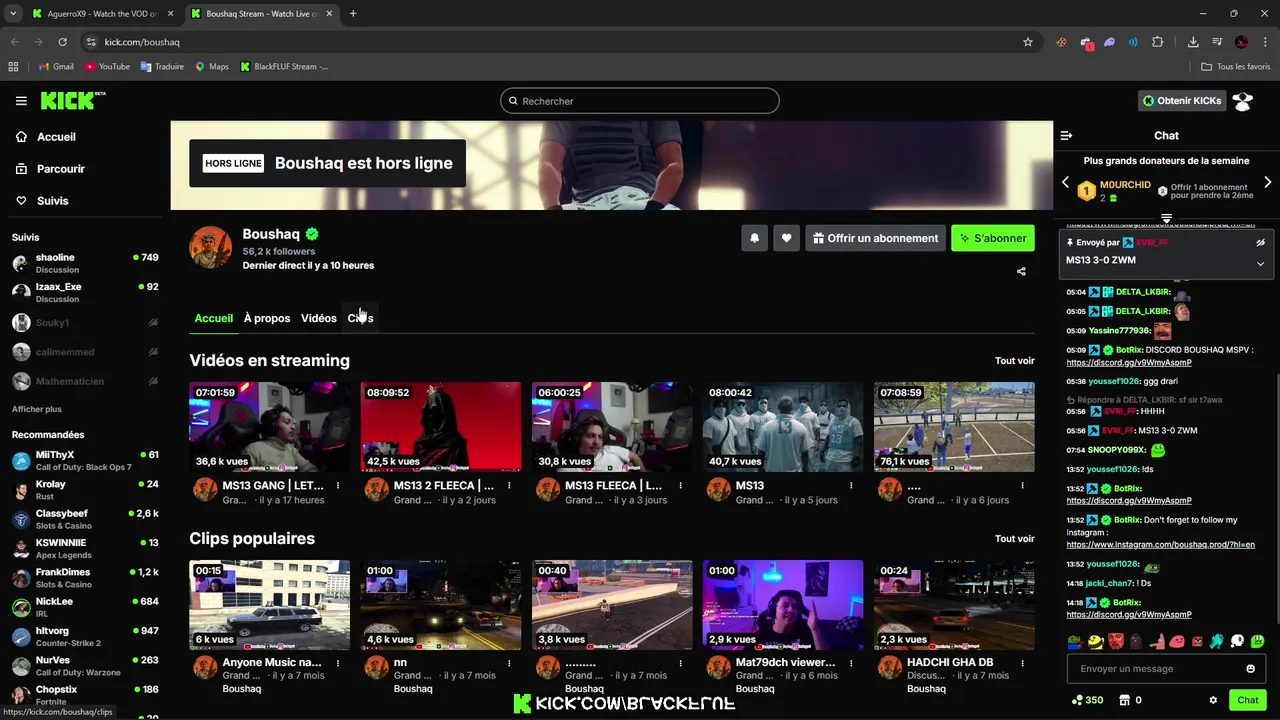This screenshot has width=1280, height=720.
Task: Open the cookie extension icon in Chrome toolbar
Action: [x=1062, y=42]
